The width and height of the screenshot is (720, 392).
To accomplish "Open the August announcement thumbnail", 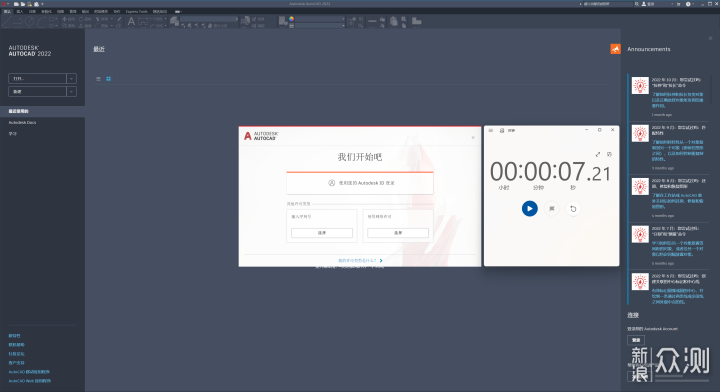I will (640, 186).
